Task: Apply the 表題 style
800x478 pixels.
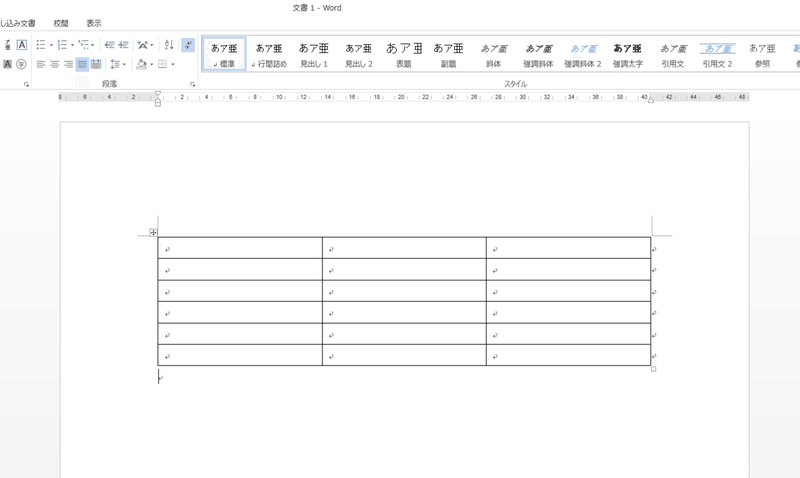Action: click(404, 54)
